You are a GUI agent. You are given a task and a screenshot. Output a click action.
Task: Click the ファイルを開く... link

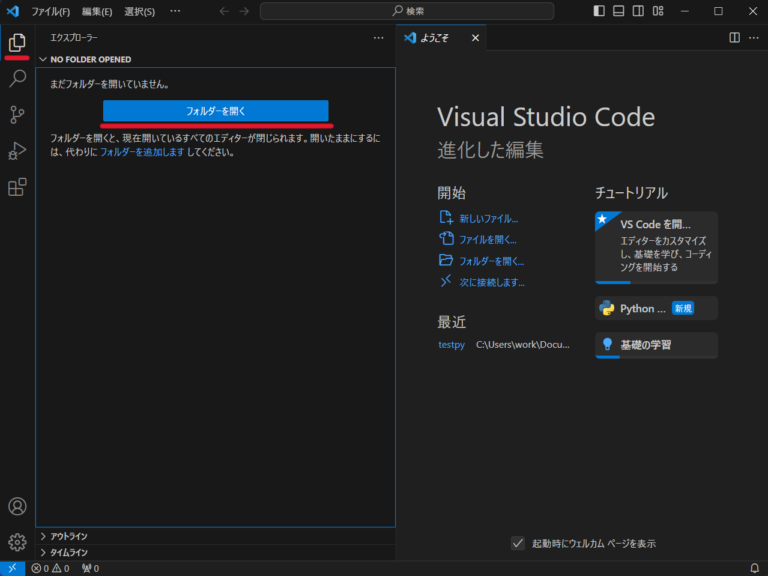(487, 240)
